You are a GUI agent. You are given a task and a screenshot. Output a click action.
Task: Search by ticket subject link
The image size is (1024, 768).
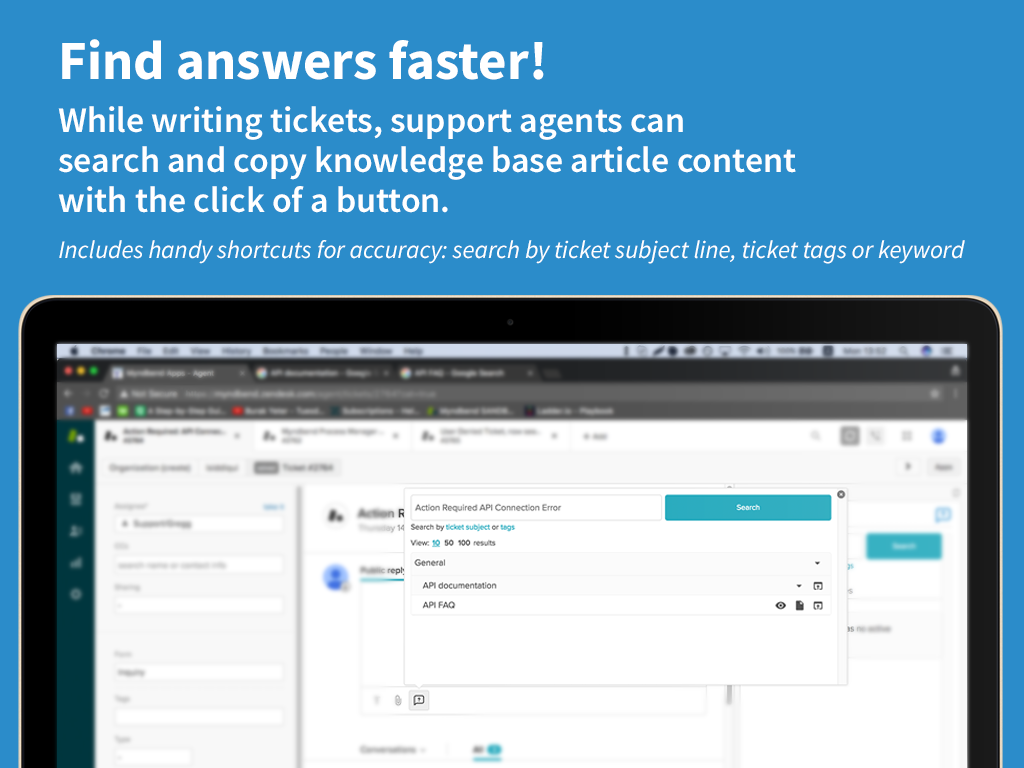[467, 527]
